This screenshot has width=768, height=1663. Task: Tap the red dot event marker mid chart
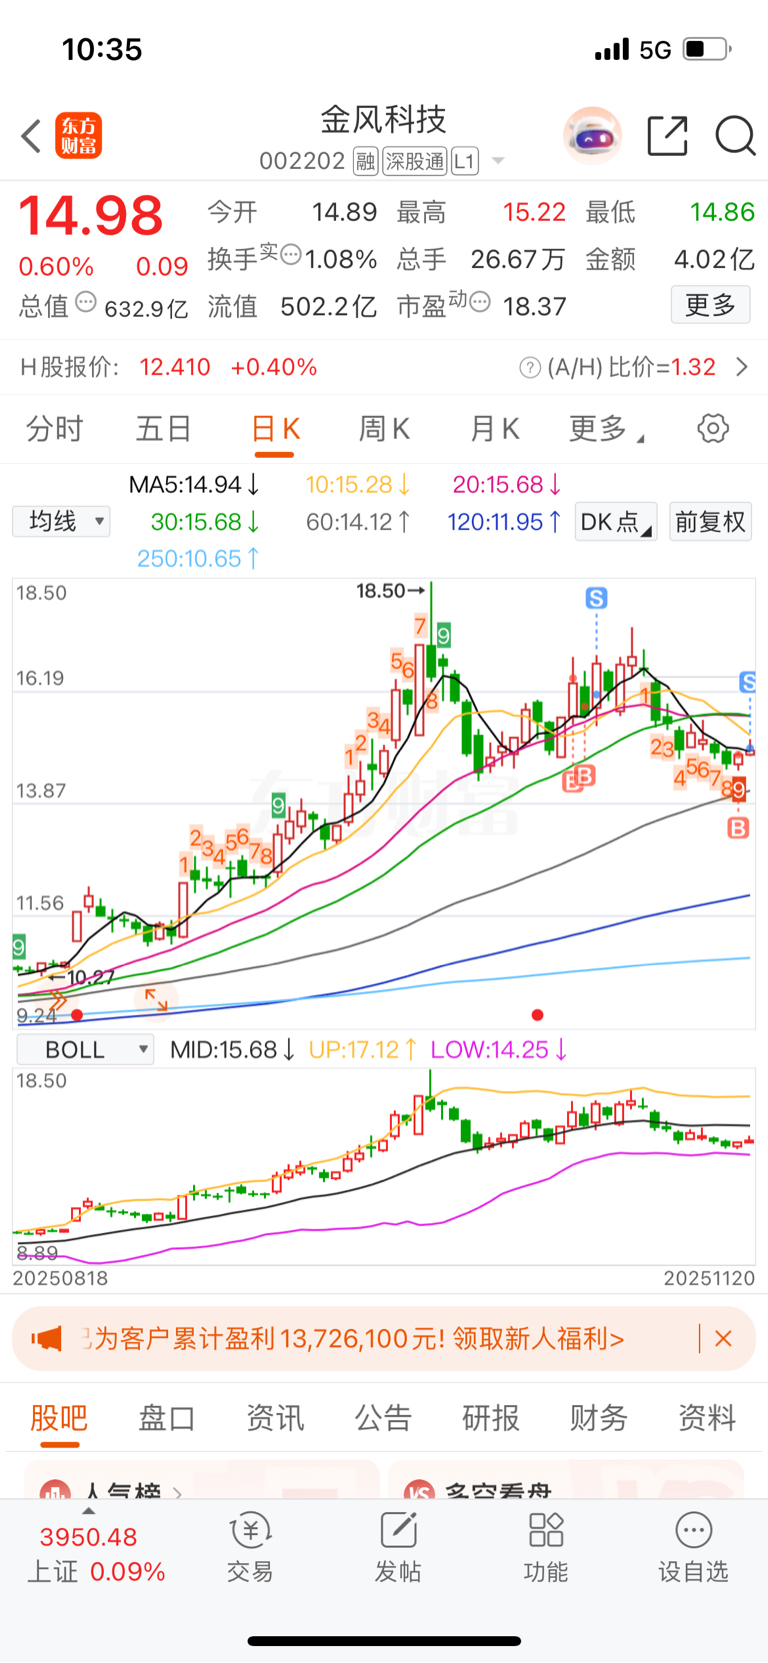[538, 1015]
